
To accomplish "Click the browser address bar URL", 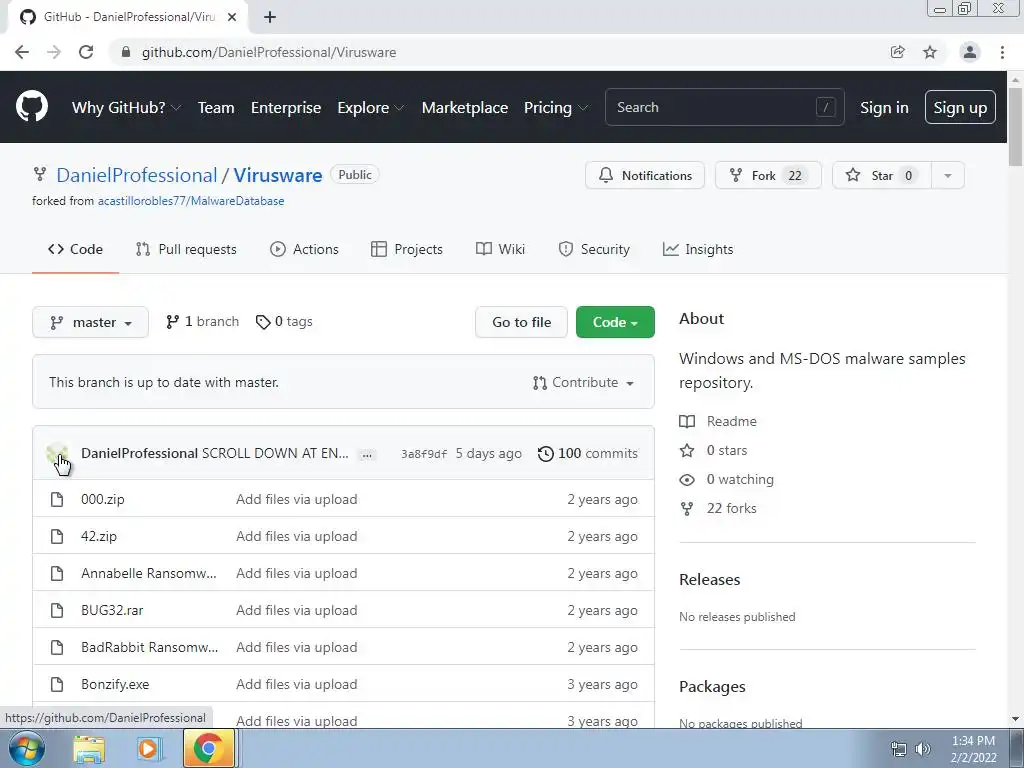I will (x=269, y=52).
